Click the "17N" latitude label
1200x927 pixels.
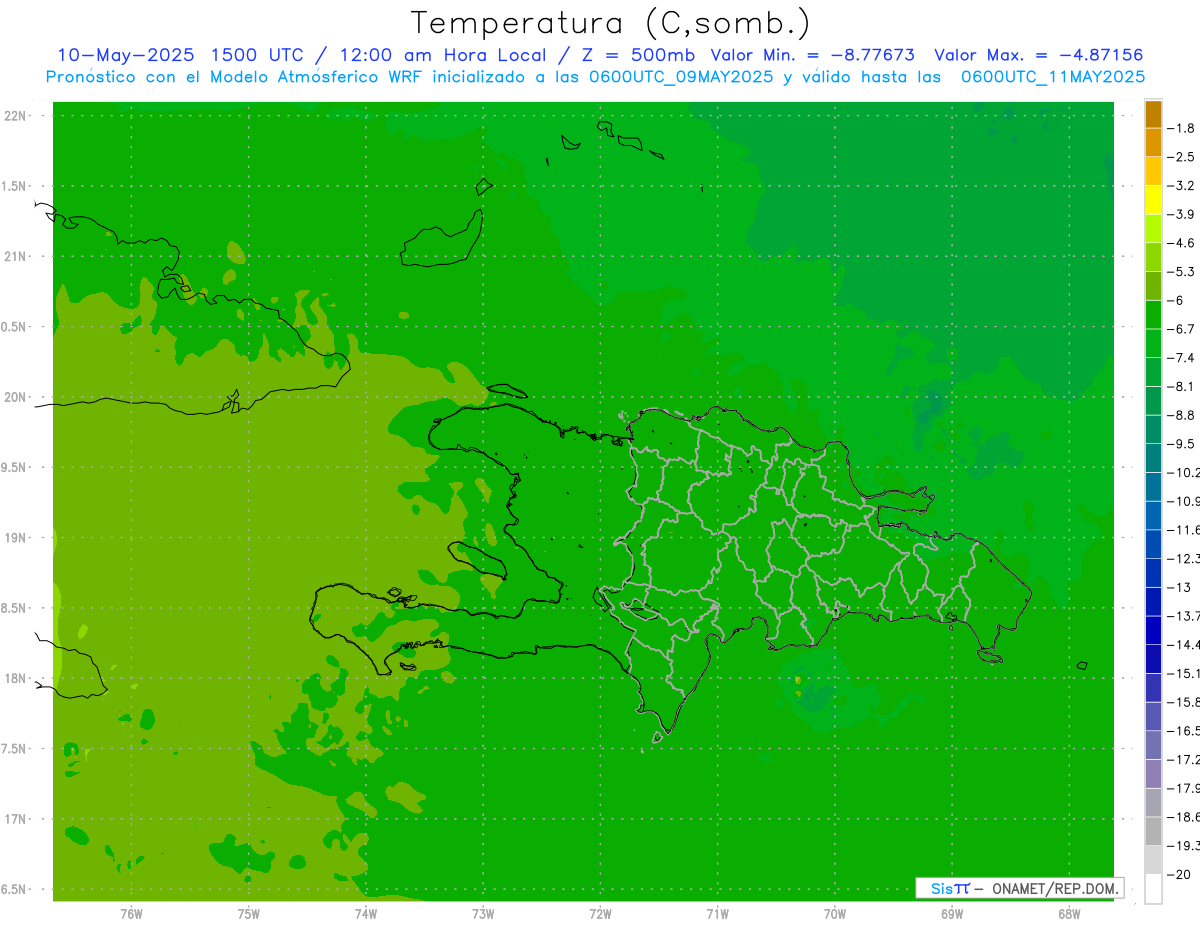[x=15, y=819]
